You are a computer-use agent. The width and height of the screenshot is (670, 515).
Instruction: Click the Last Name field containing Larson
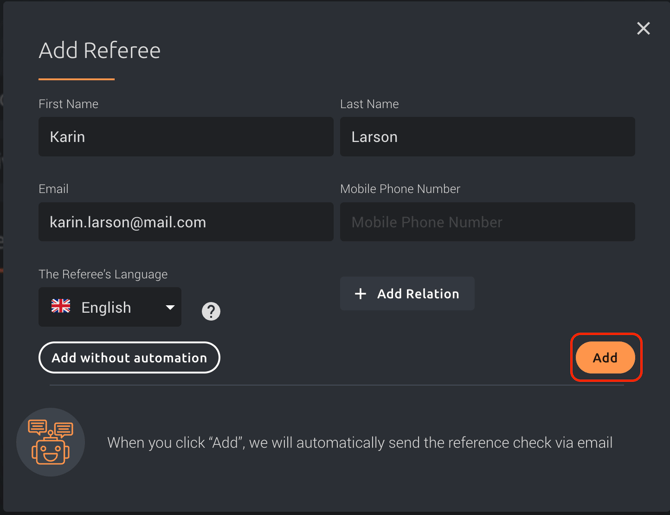coord(487,137)
